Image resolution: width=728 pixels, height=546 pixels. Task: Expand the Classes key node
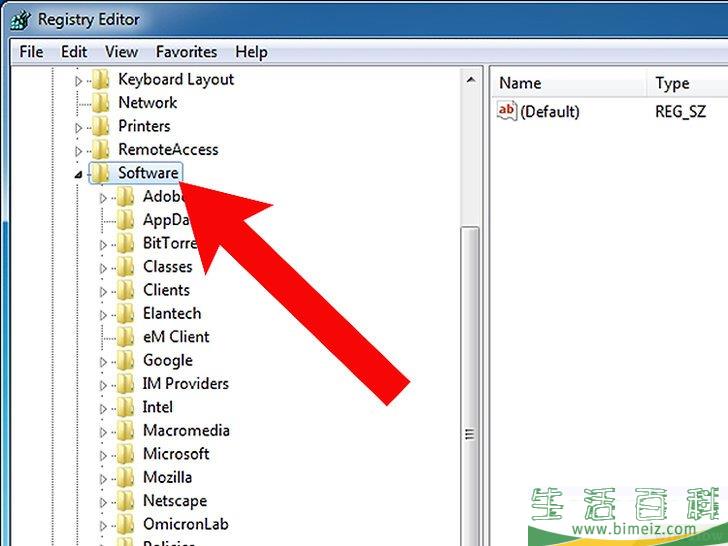[x=103, y=267]
